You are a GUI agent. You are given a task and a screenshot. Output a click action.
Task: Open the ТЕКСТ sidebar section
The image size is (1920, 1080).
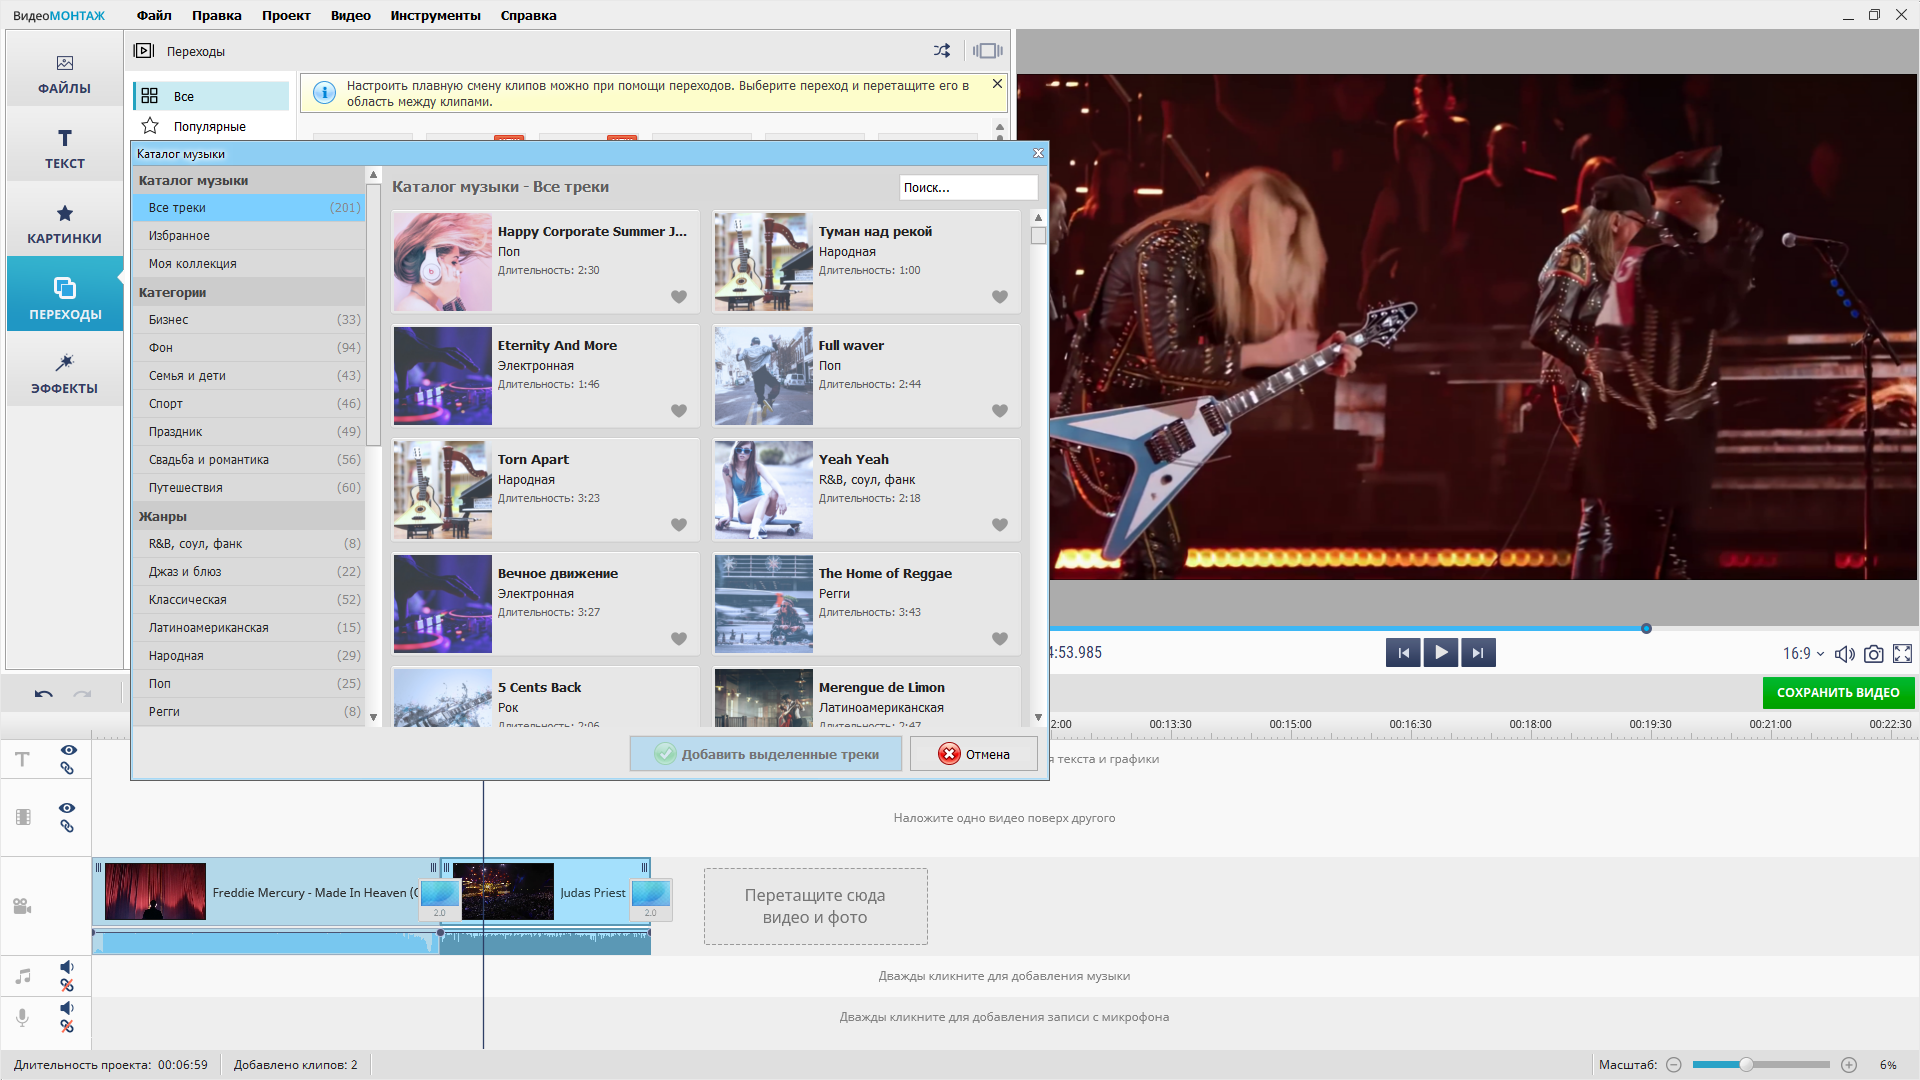pos(65,148)
